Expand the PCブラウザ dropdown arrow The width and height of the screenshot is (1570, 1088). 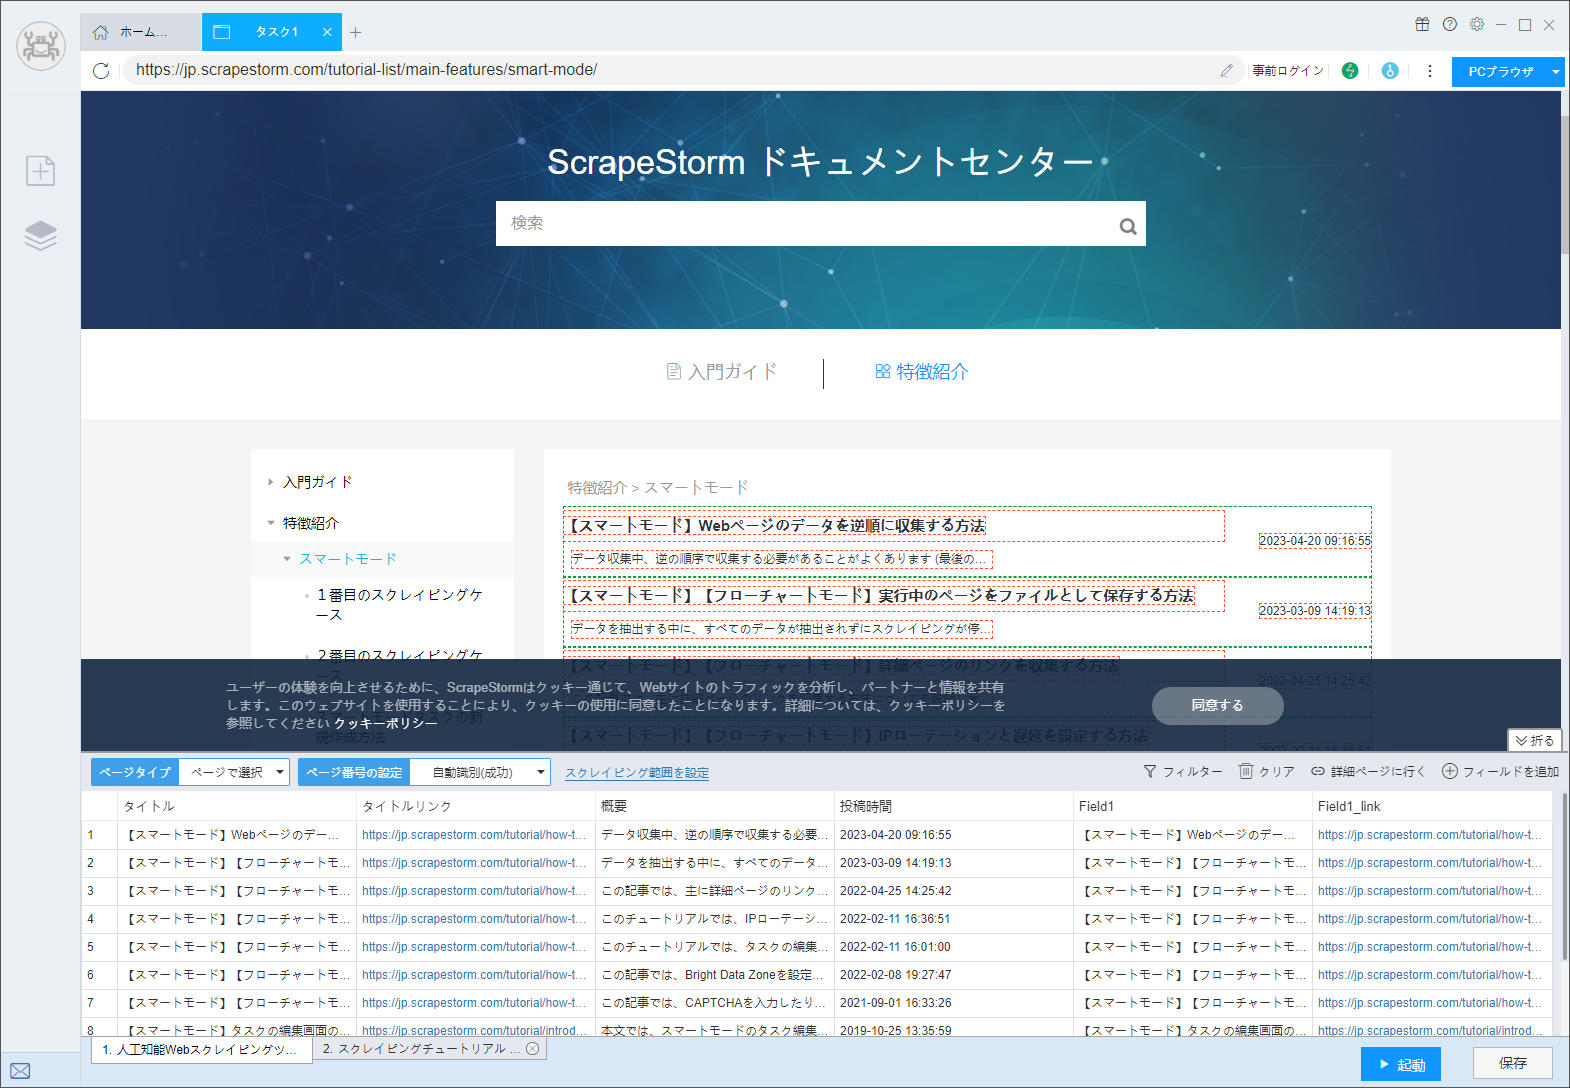1555,72
